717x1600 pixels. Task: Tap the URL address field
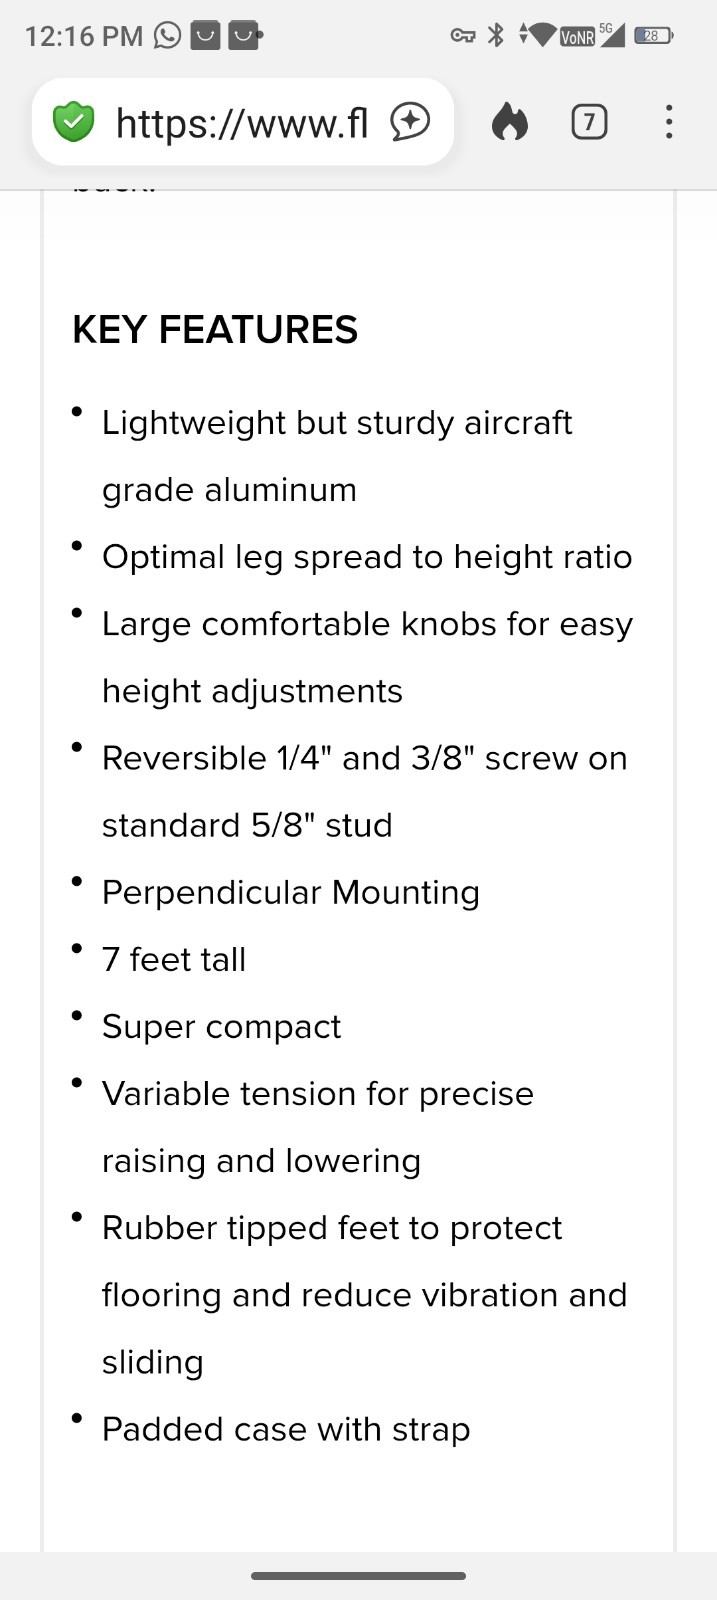(243, 122)
